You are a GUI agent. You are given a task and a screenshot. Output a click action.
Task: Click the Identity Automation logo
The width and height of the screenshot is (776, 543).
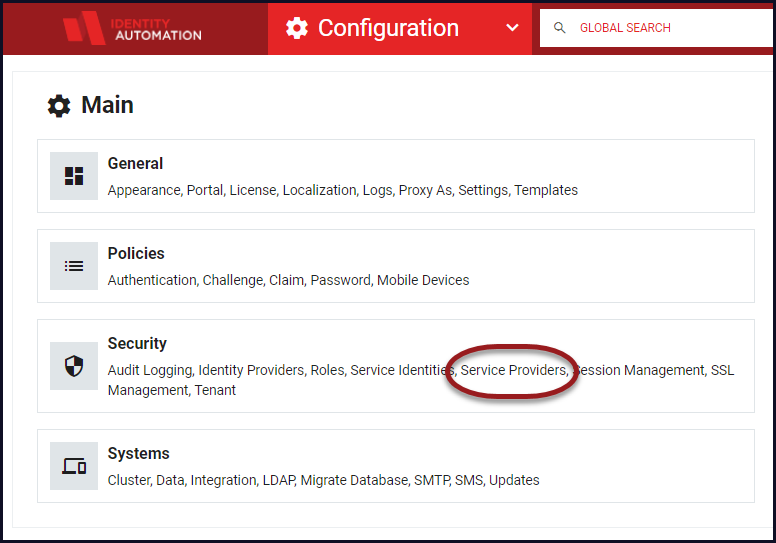[133, 28]
